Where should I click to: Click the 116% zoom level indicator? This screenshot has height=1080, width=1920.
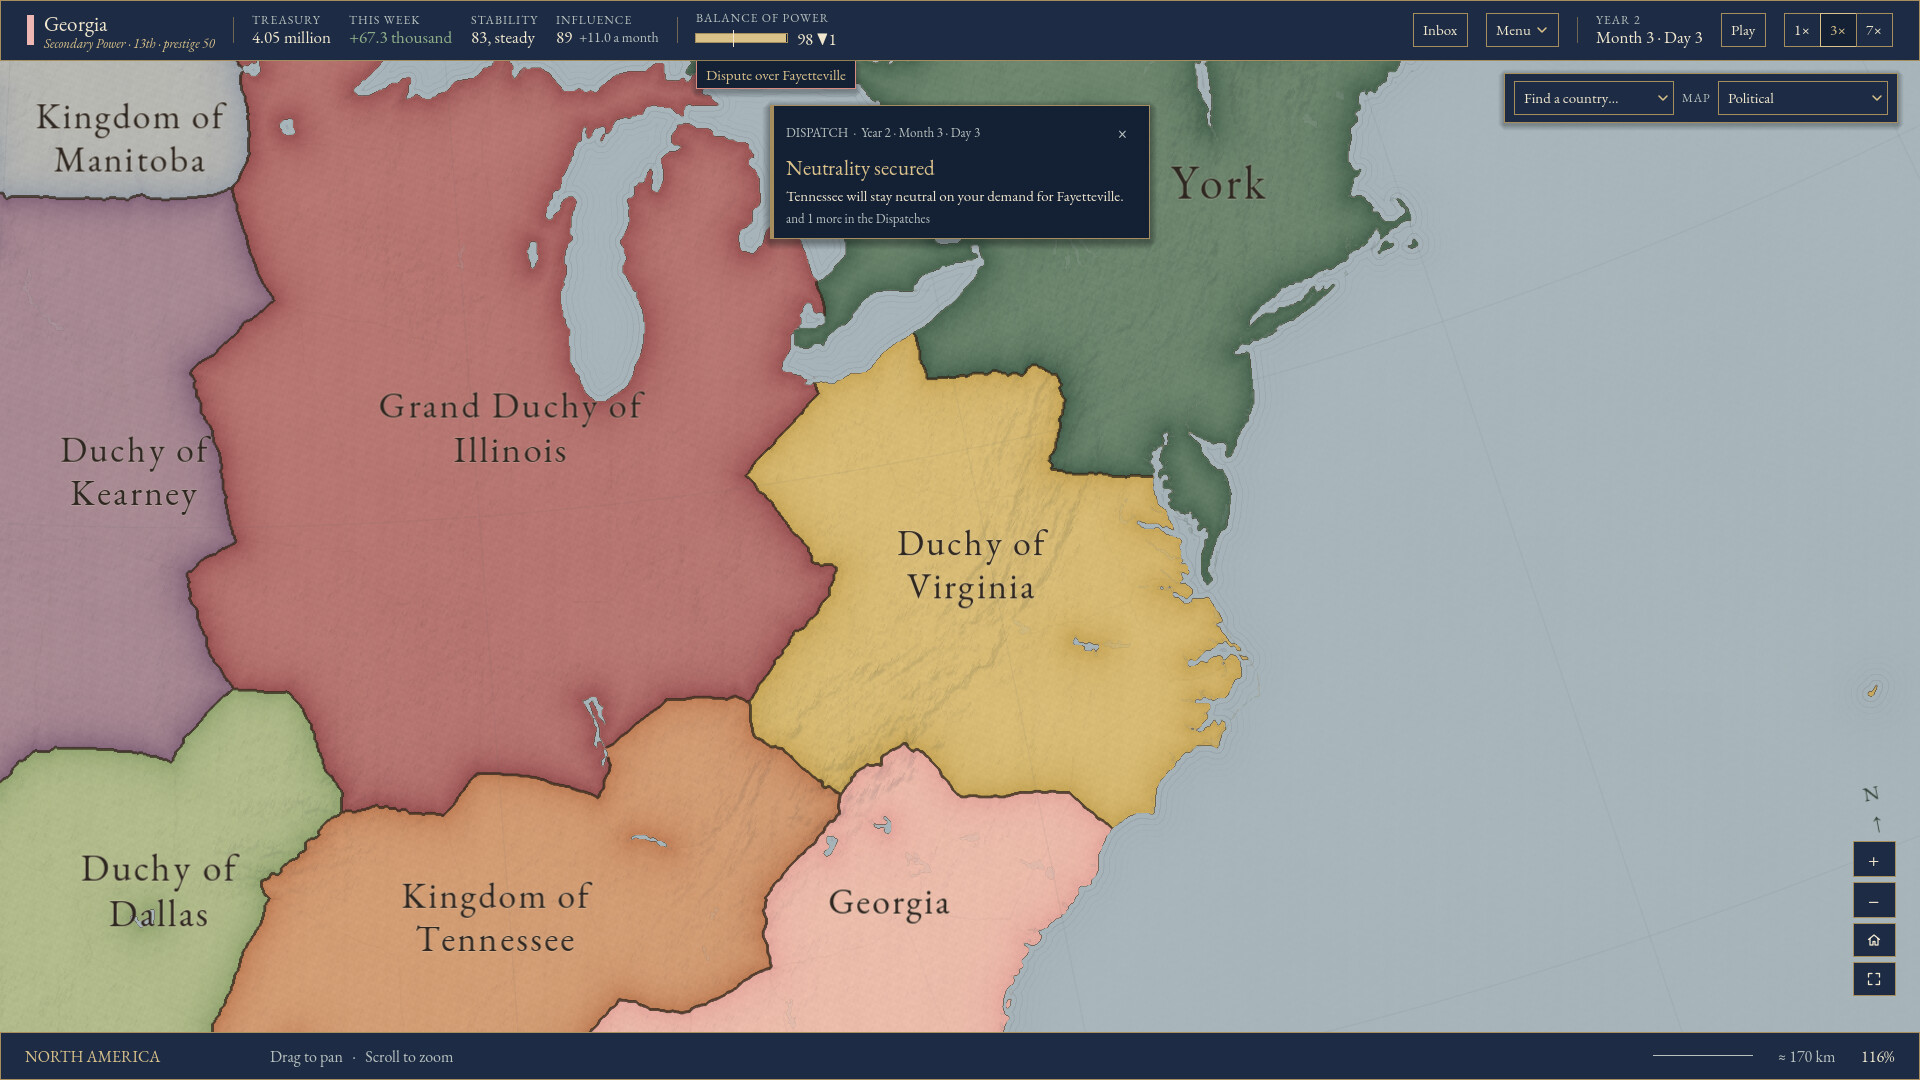click(1877, 1057)
